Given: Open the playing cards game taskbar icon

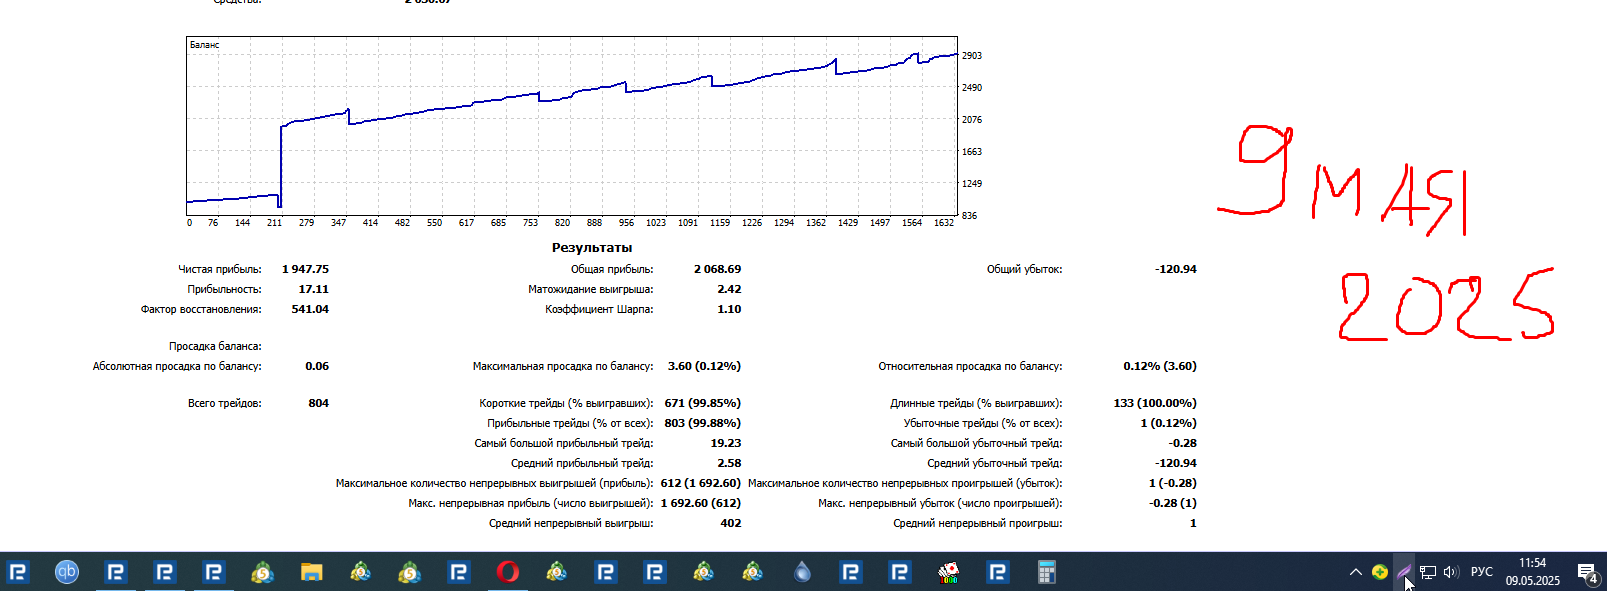Looking at the screenshot, I should 948,572.
